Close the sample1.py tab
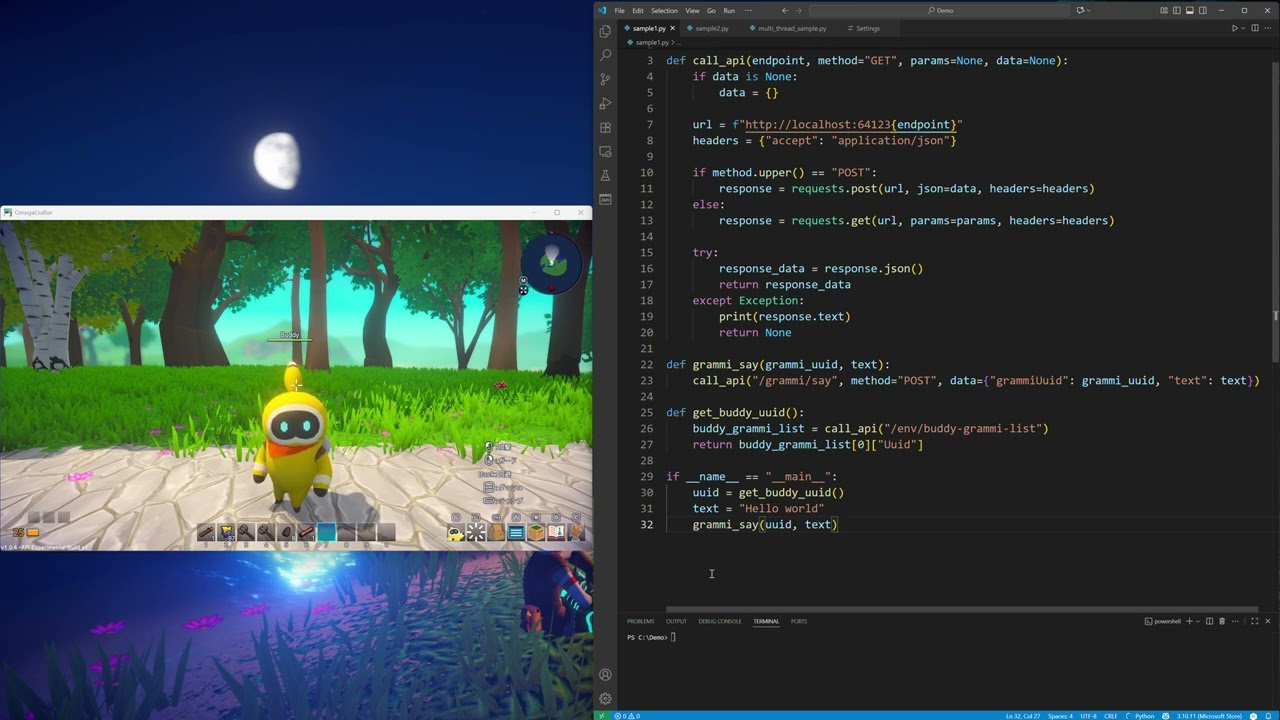The image size is (1280, 720). (673, 28)
